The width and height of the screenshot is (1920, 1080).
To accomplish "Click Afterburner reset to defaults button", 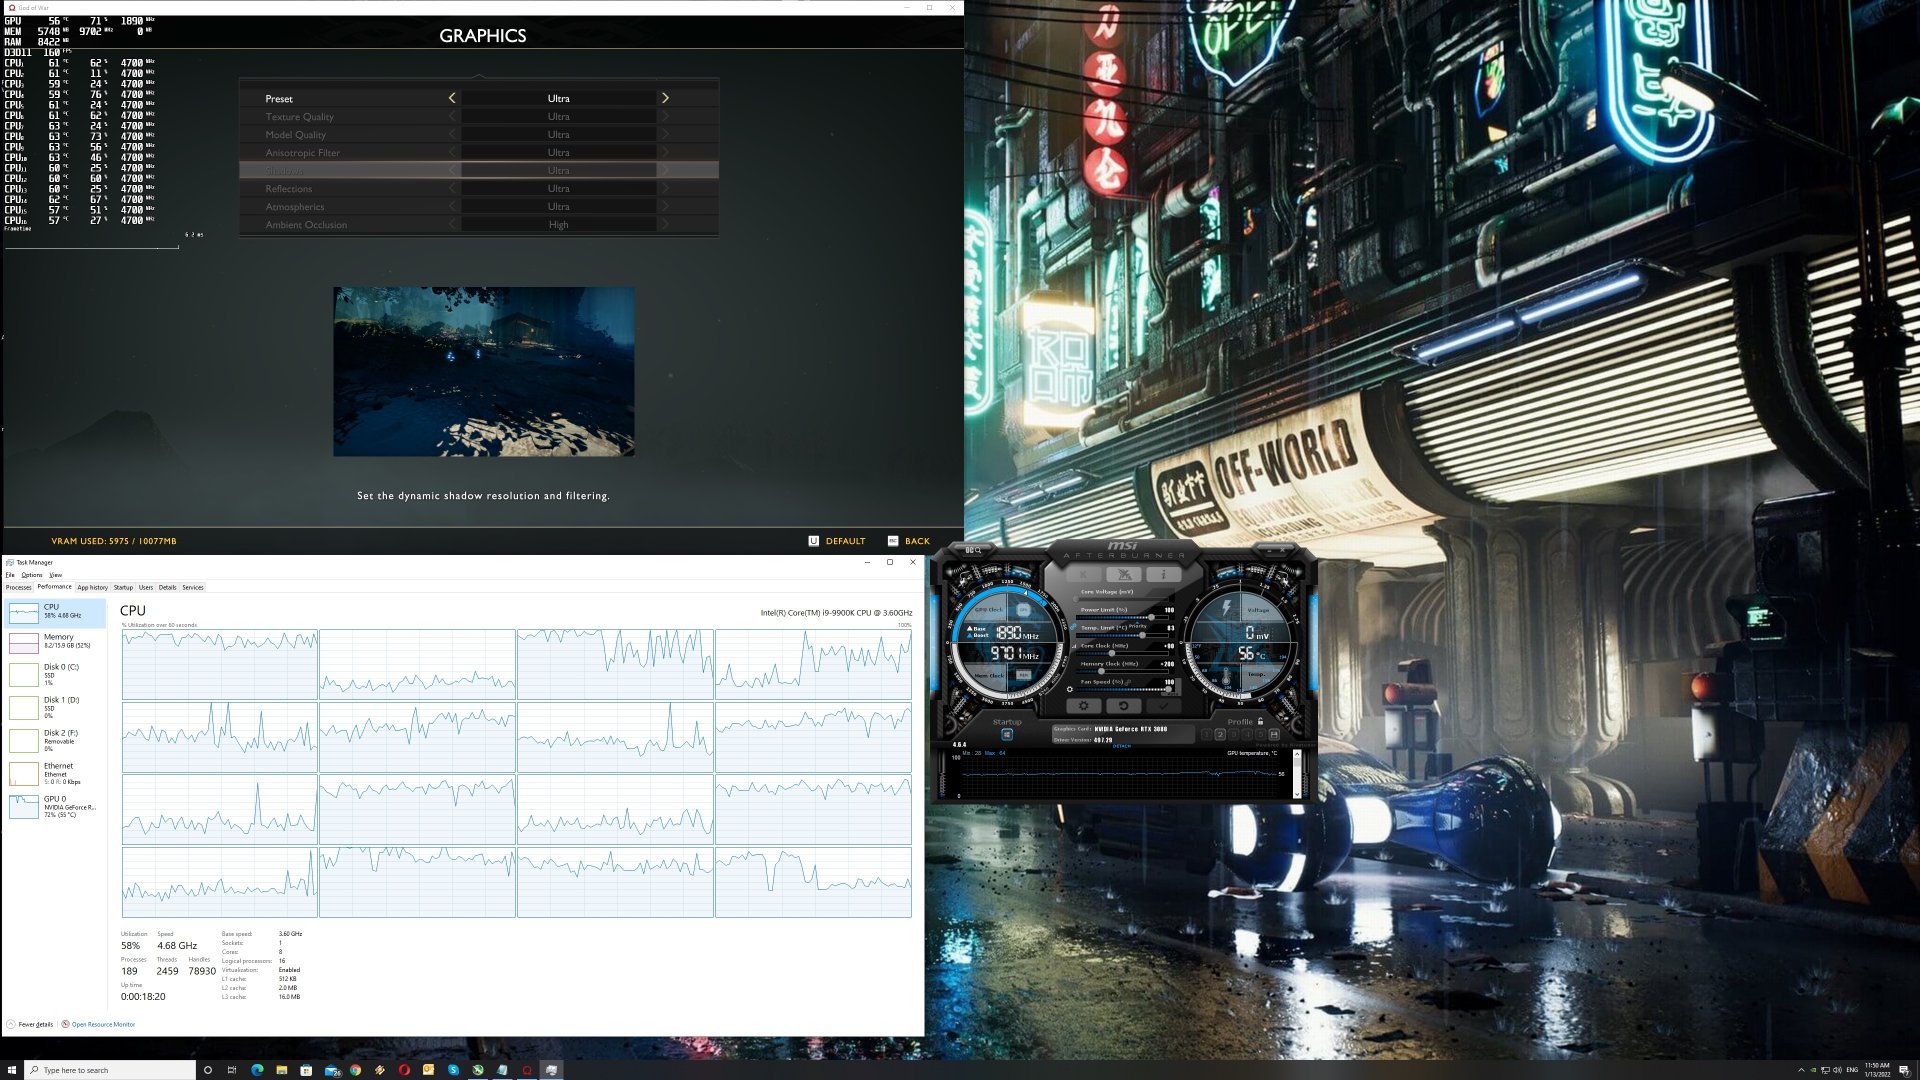I will coord(1123,706).
